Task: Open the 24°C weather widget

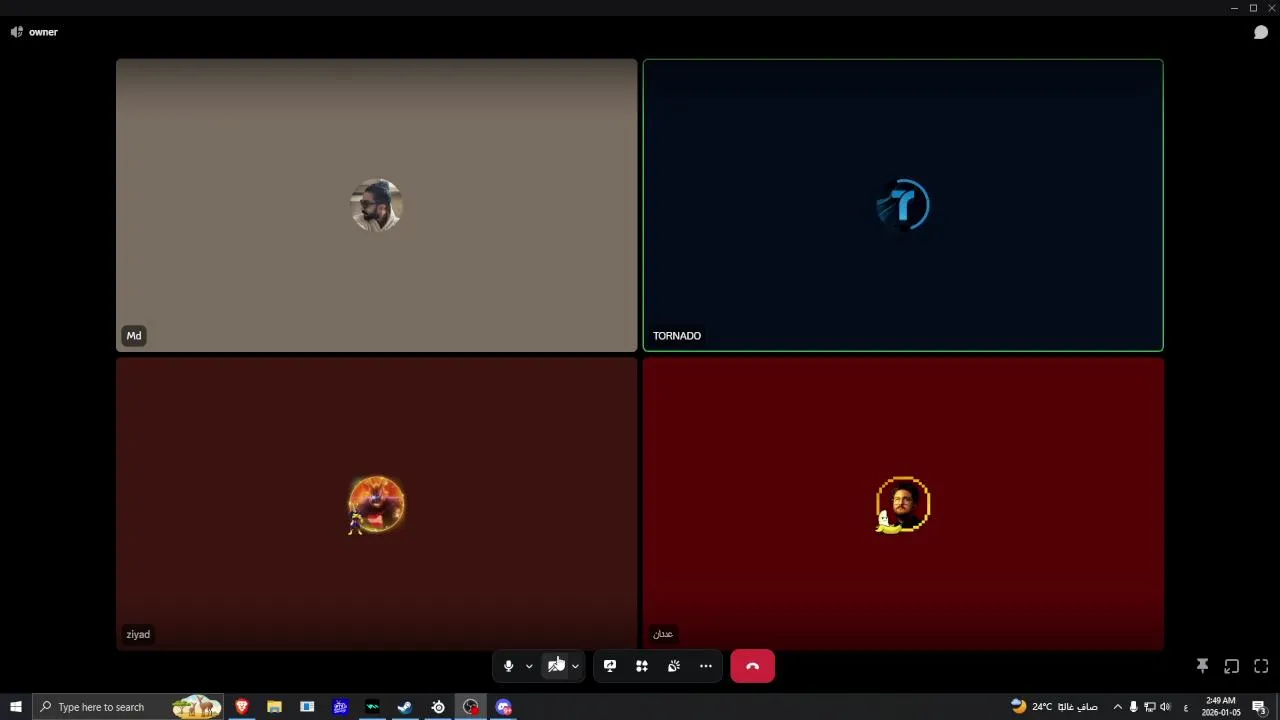Action: (x=1054, y=707)
